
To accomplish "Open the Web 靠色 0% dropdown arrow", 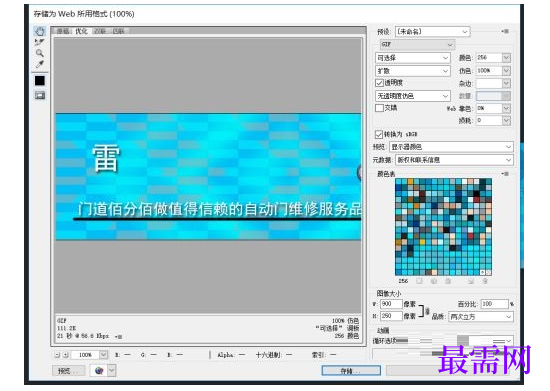I will point(506,108).
